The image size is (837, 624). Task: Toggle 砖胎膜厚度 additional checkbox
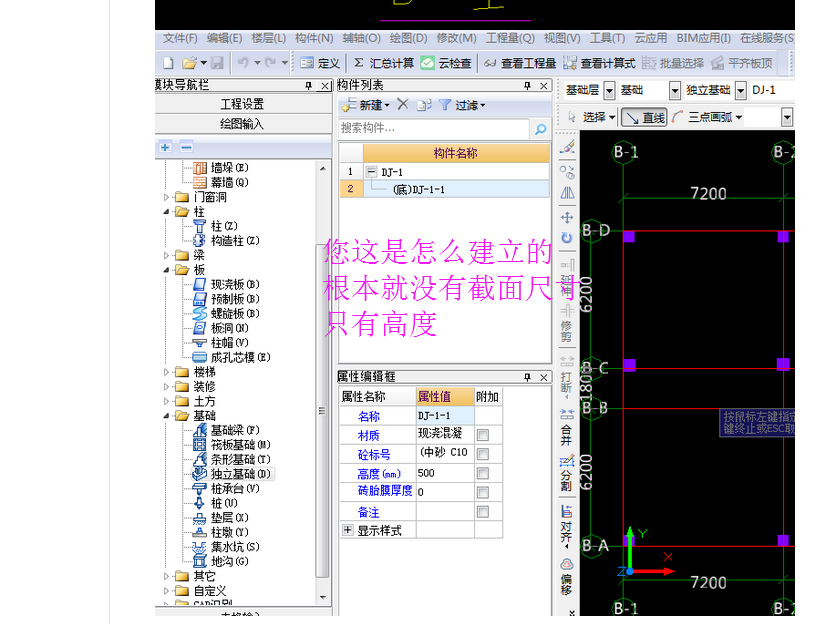(483, 492)
